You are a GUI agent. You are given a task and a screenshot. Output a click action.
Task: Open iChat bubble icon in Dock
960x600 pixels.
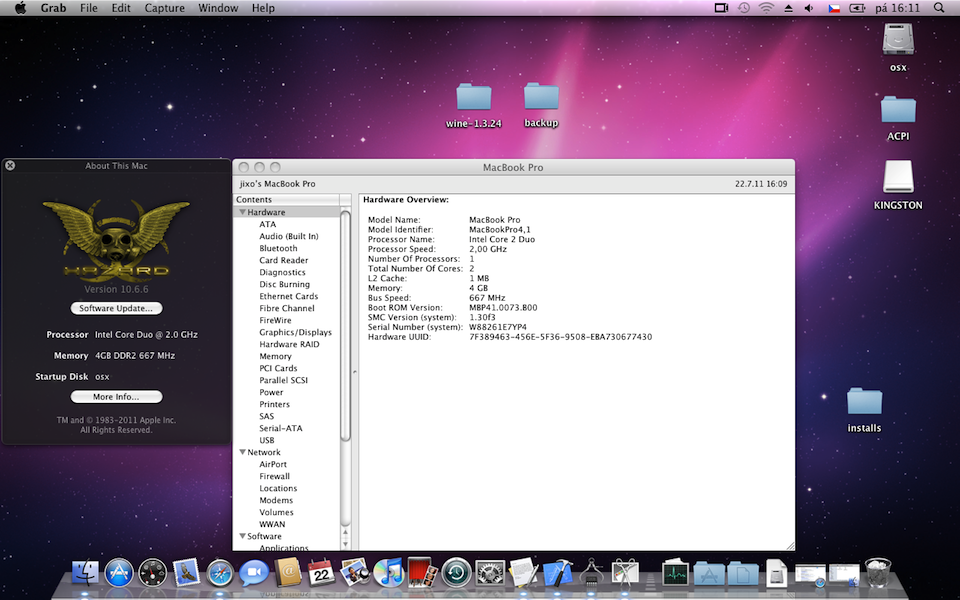click(x=253, y=573)
